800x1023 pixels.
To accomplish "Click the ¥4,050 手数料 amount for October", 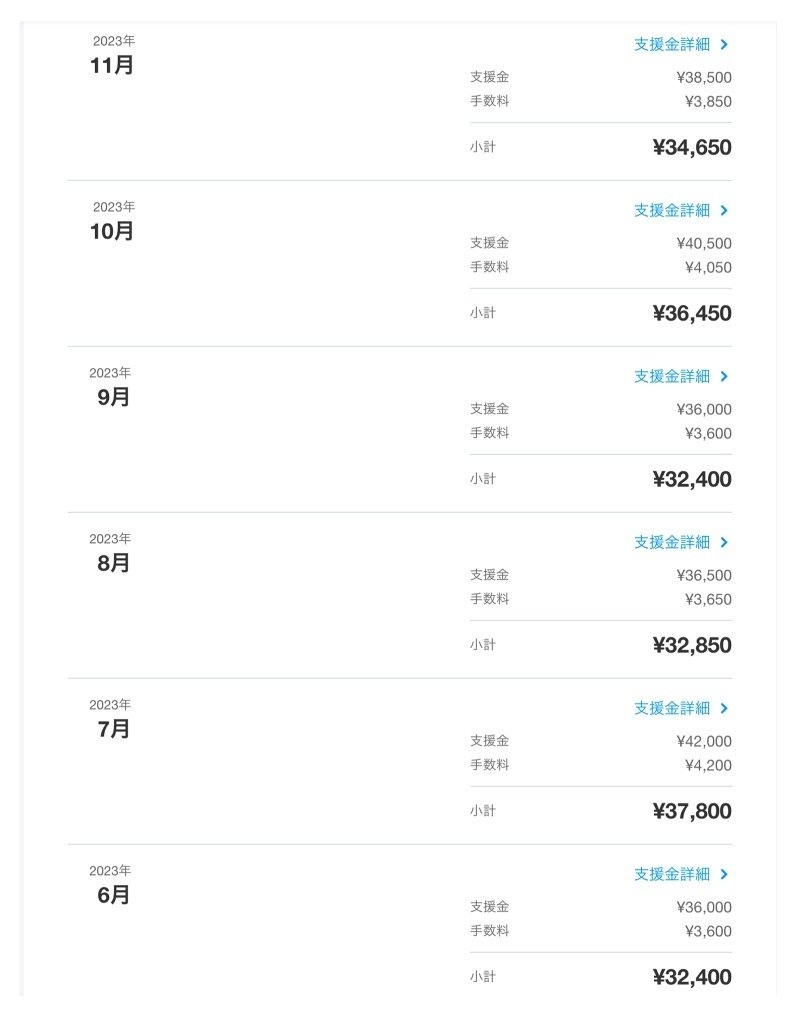I will pos(708,267).
